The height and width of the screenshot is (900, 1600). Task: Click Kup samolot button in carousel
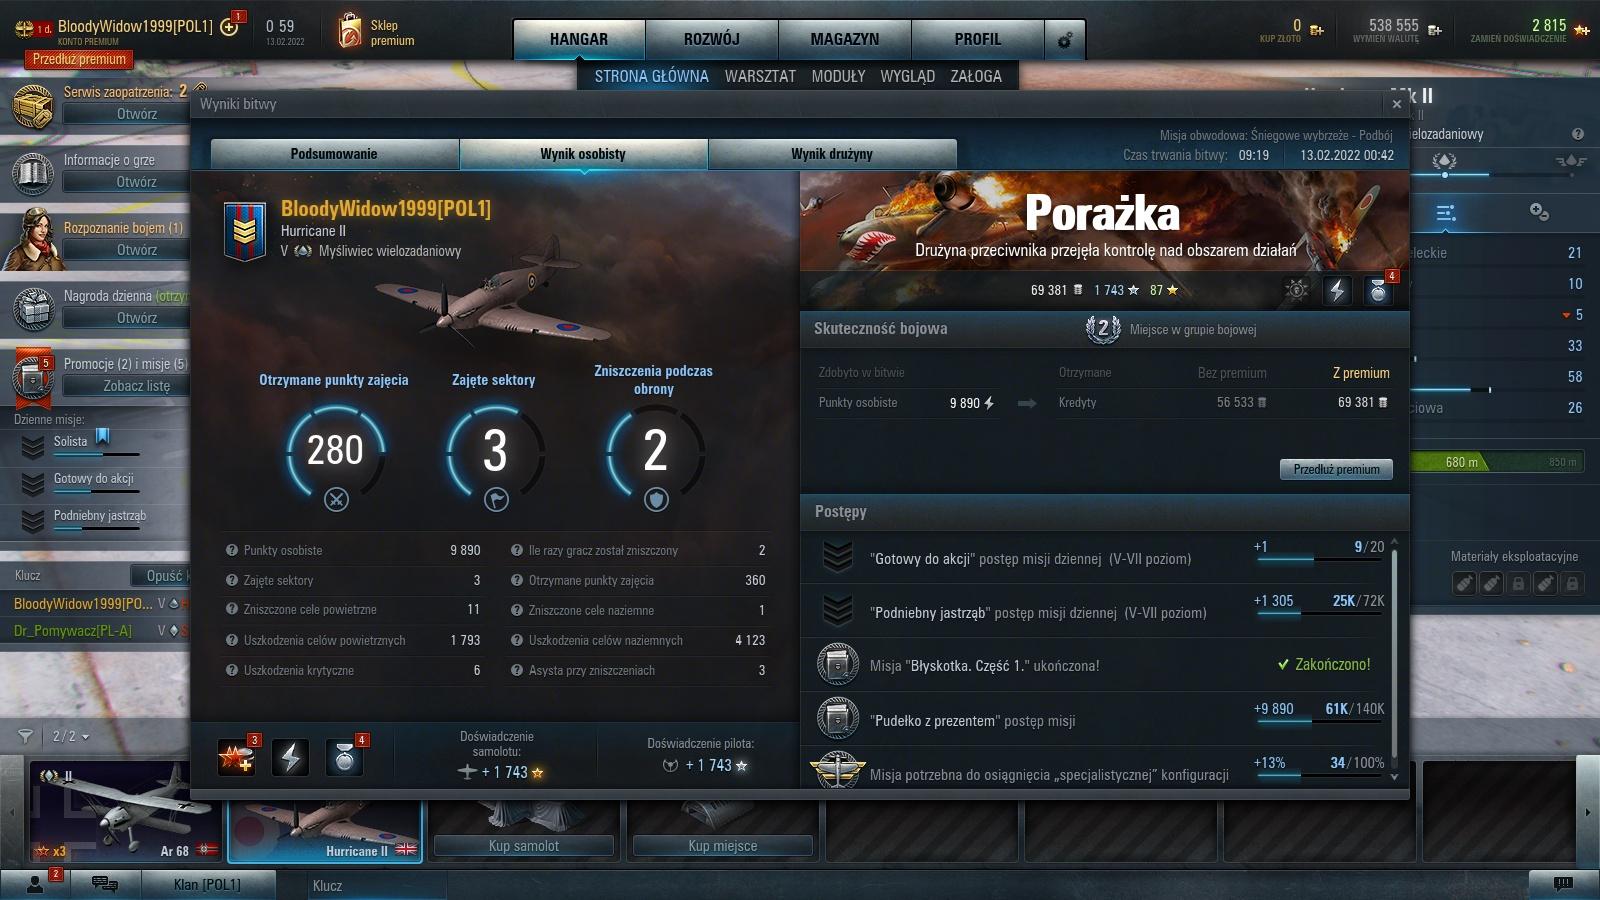click(x=524, y=846)
